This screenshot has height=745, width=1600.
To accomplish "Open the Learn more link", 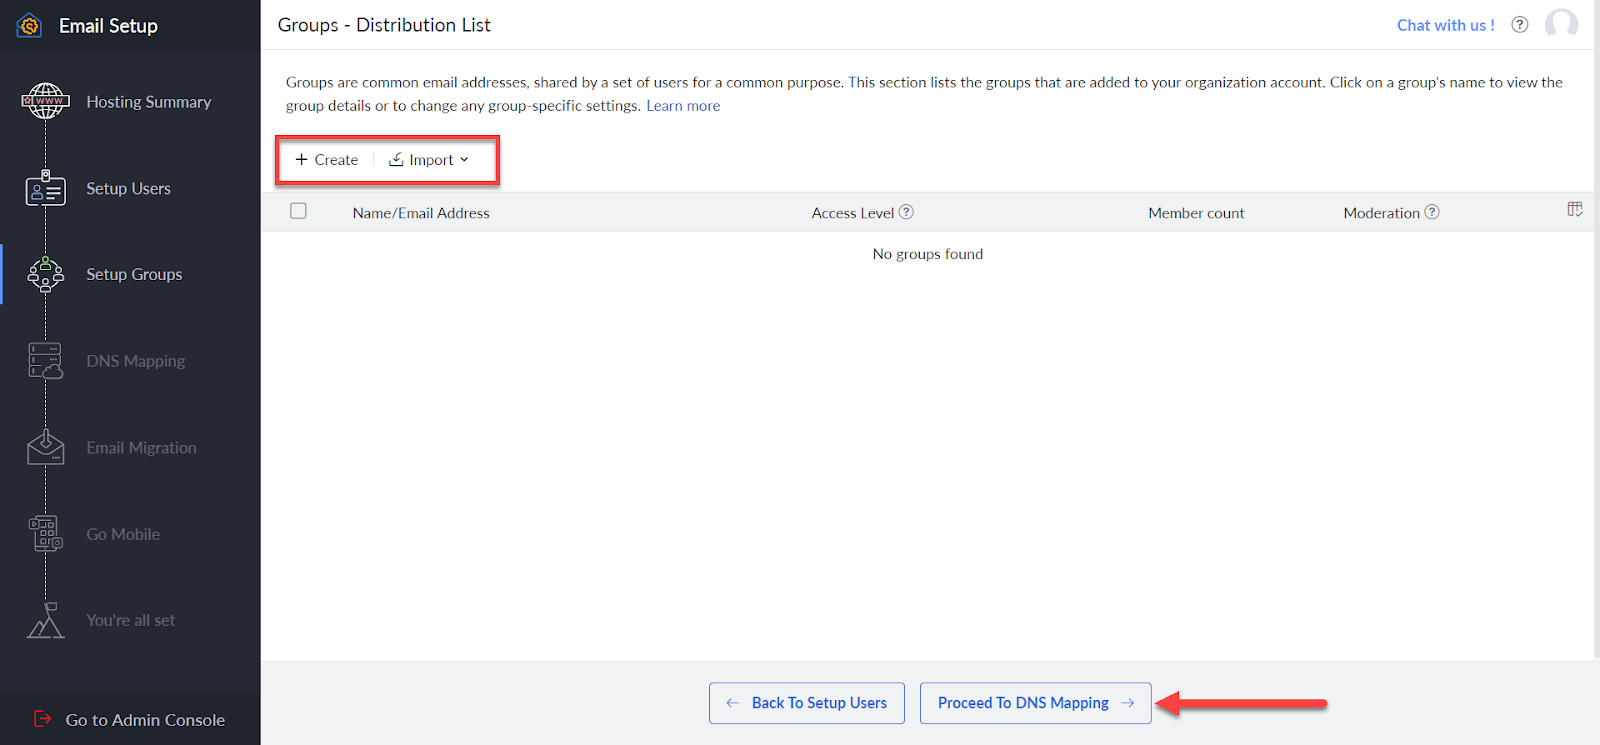I will click(x=683, y=106).
